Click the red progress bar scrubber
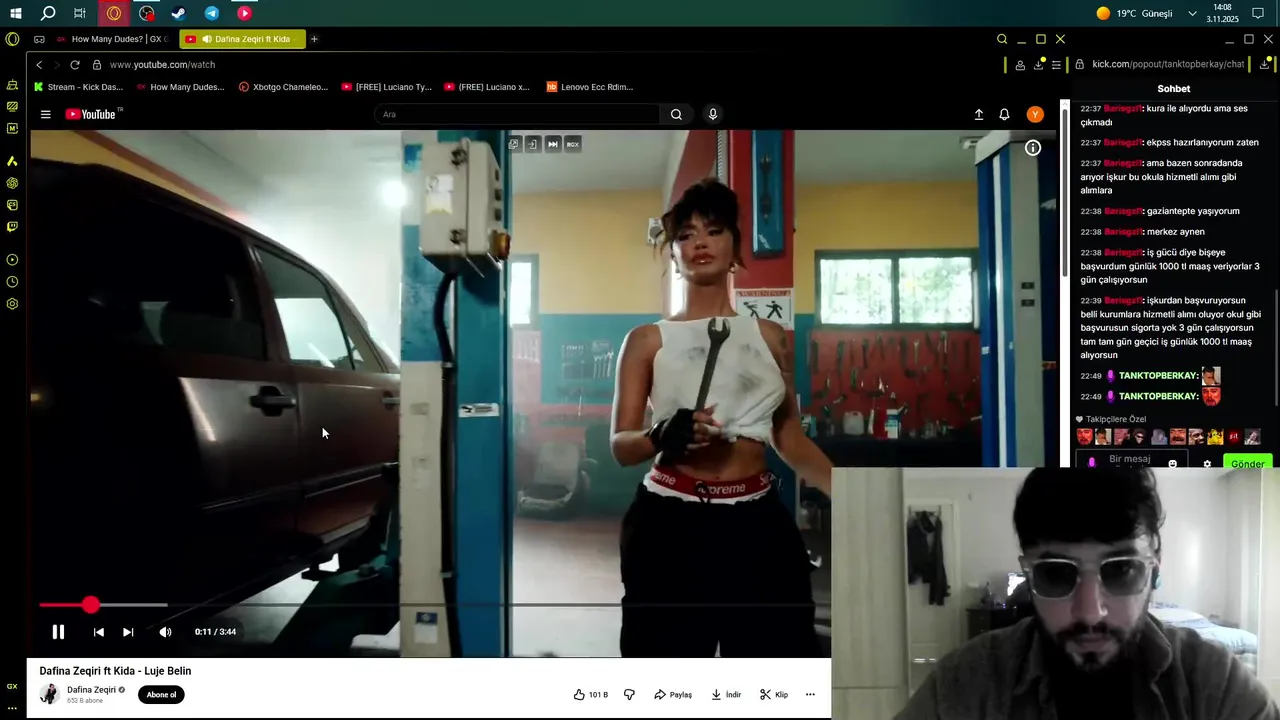 pyautogui.click(x=91, y=605)
